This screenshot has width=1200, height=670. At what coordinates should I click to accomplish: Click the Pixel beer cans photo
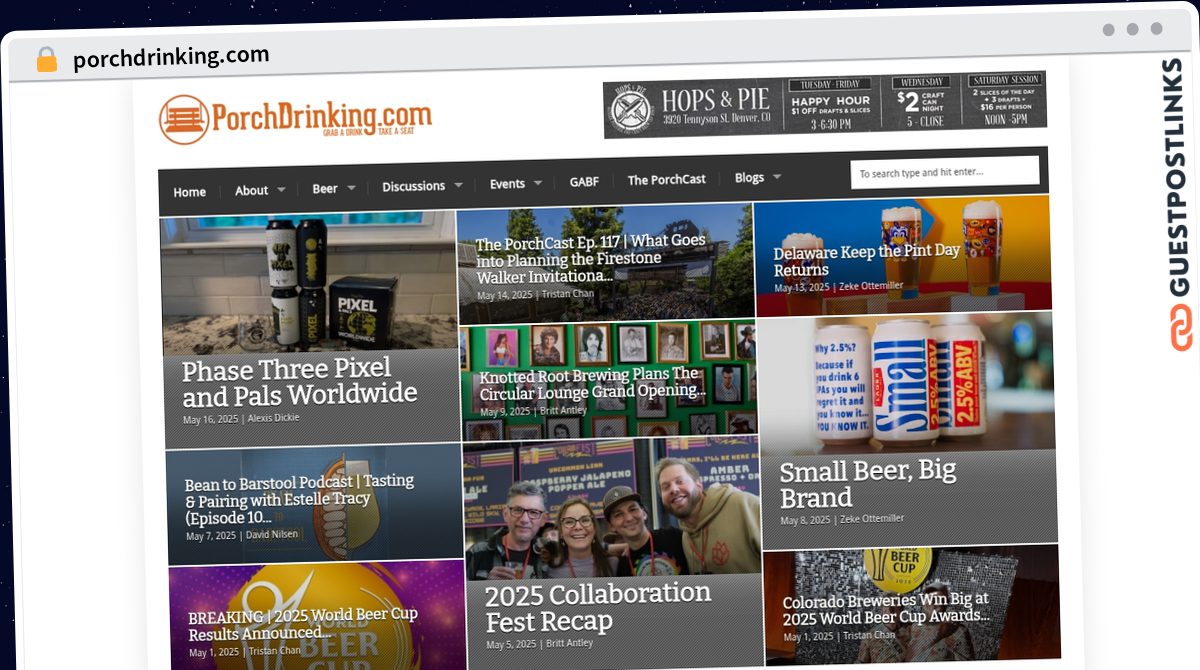pos(310,284)
